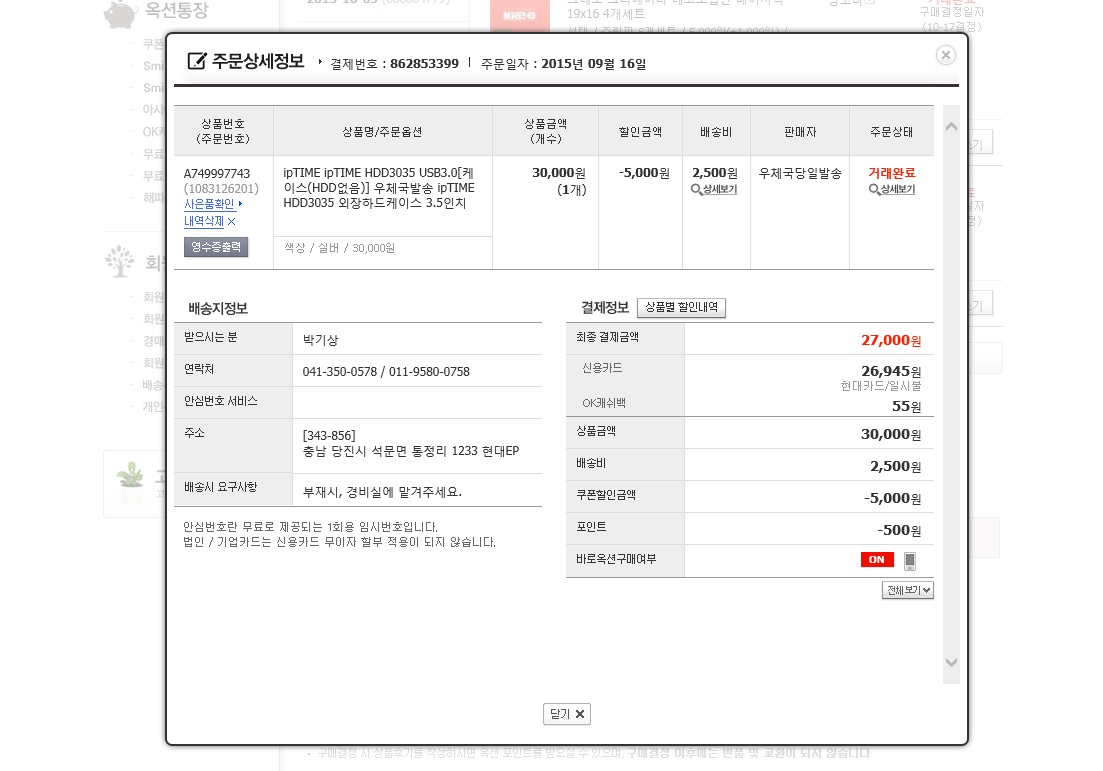Click the recipient name 박기상
1103x771 pixels.
point(320,340)
